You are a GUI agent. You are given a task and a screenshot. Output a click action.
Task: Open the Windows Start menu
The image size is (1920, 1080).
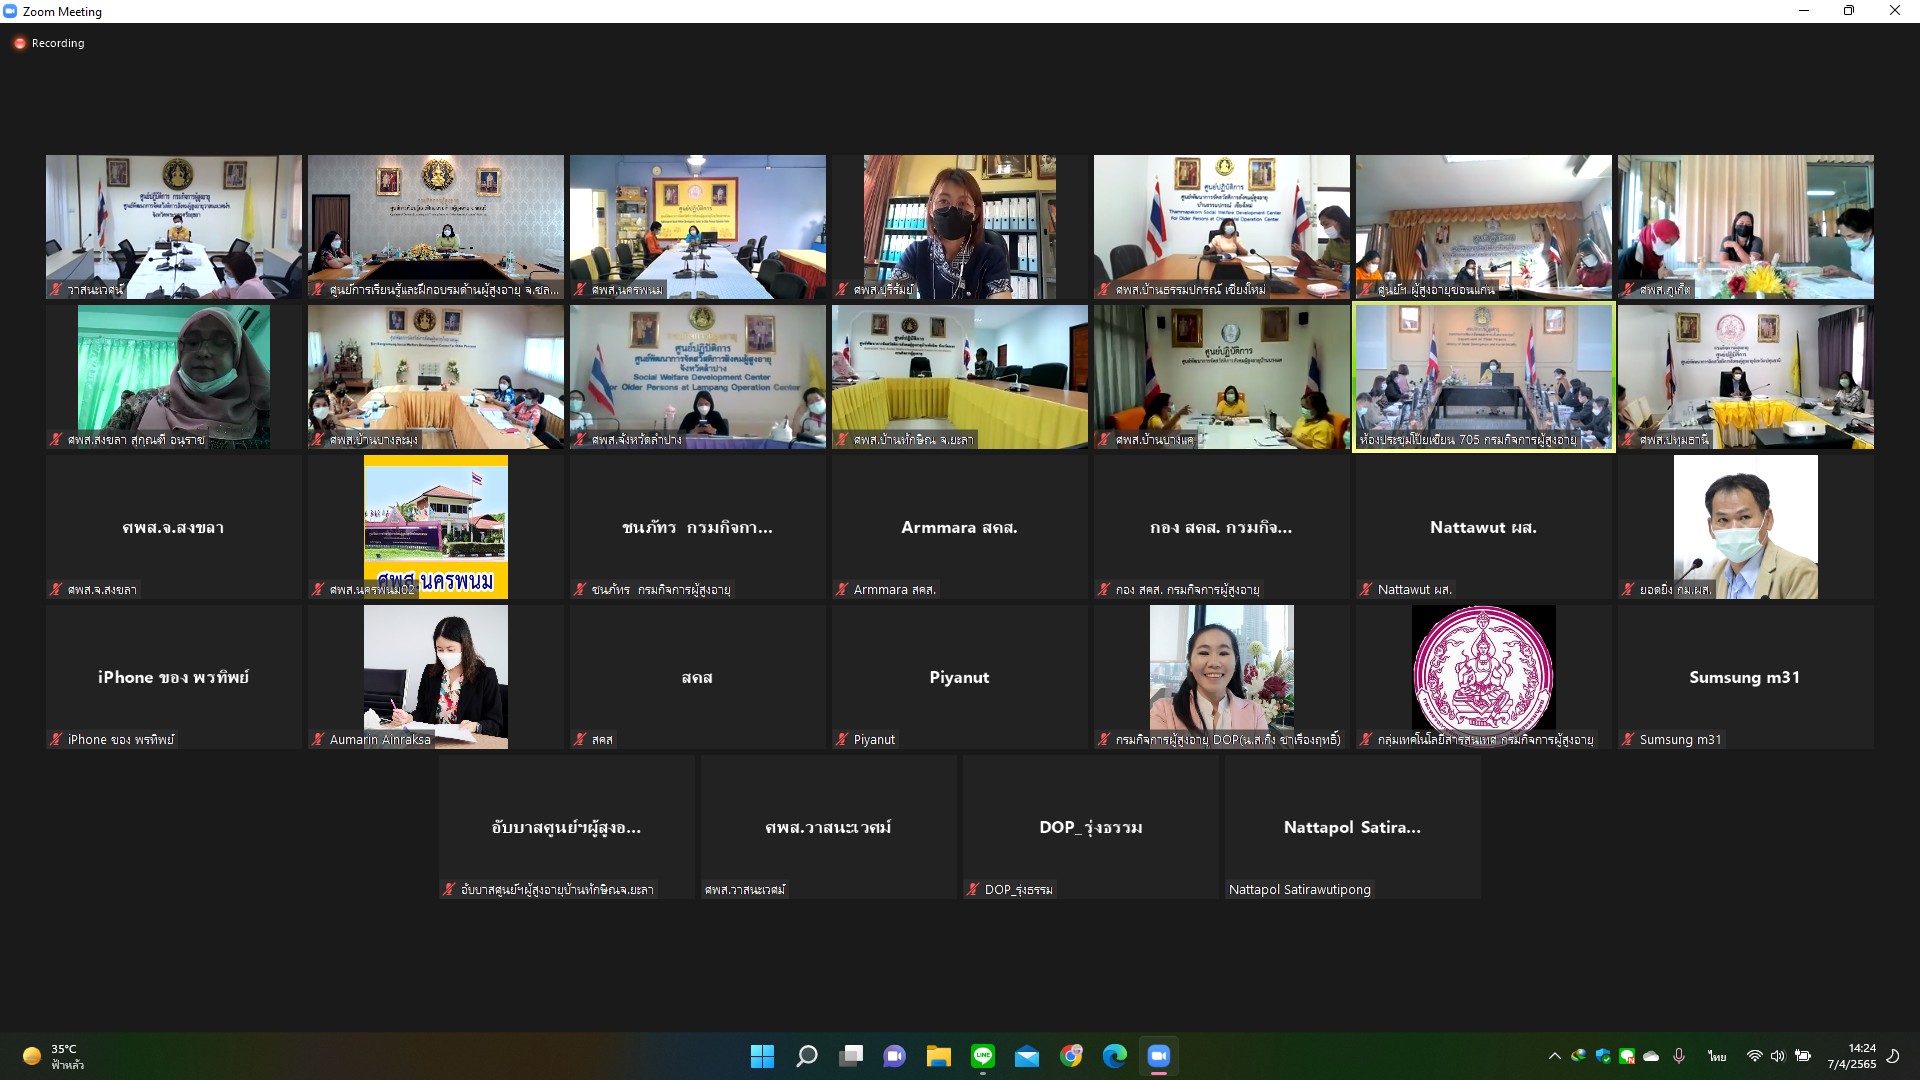(x=762, y=1056)
